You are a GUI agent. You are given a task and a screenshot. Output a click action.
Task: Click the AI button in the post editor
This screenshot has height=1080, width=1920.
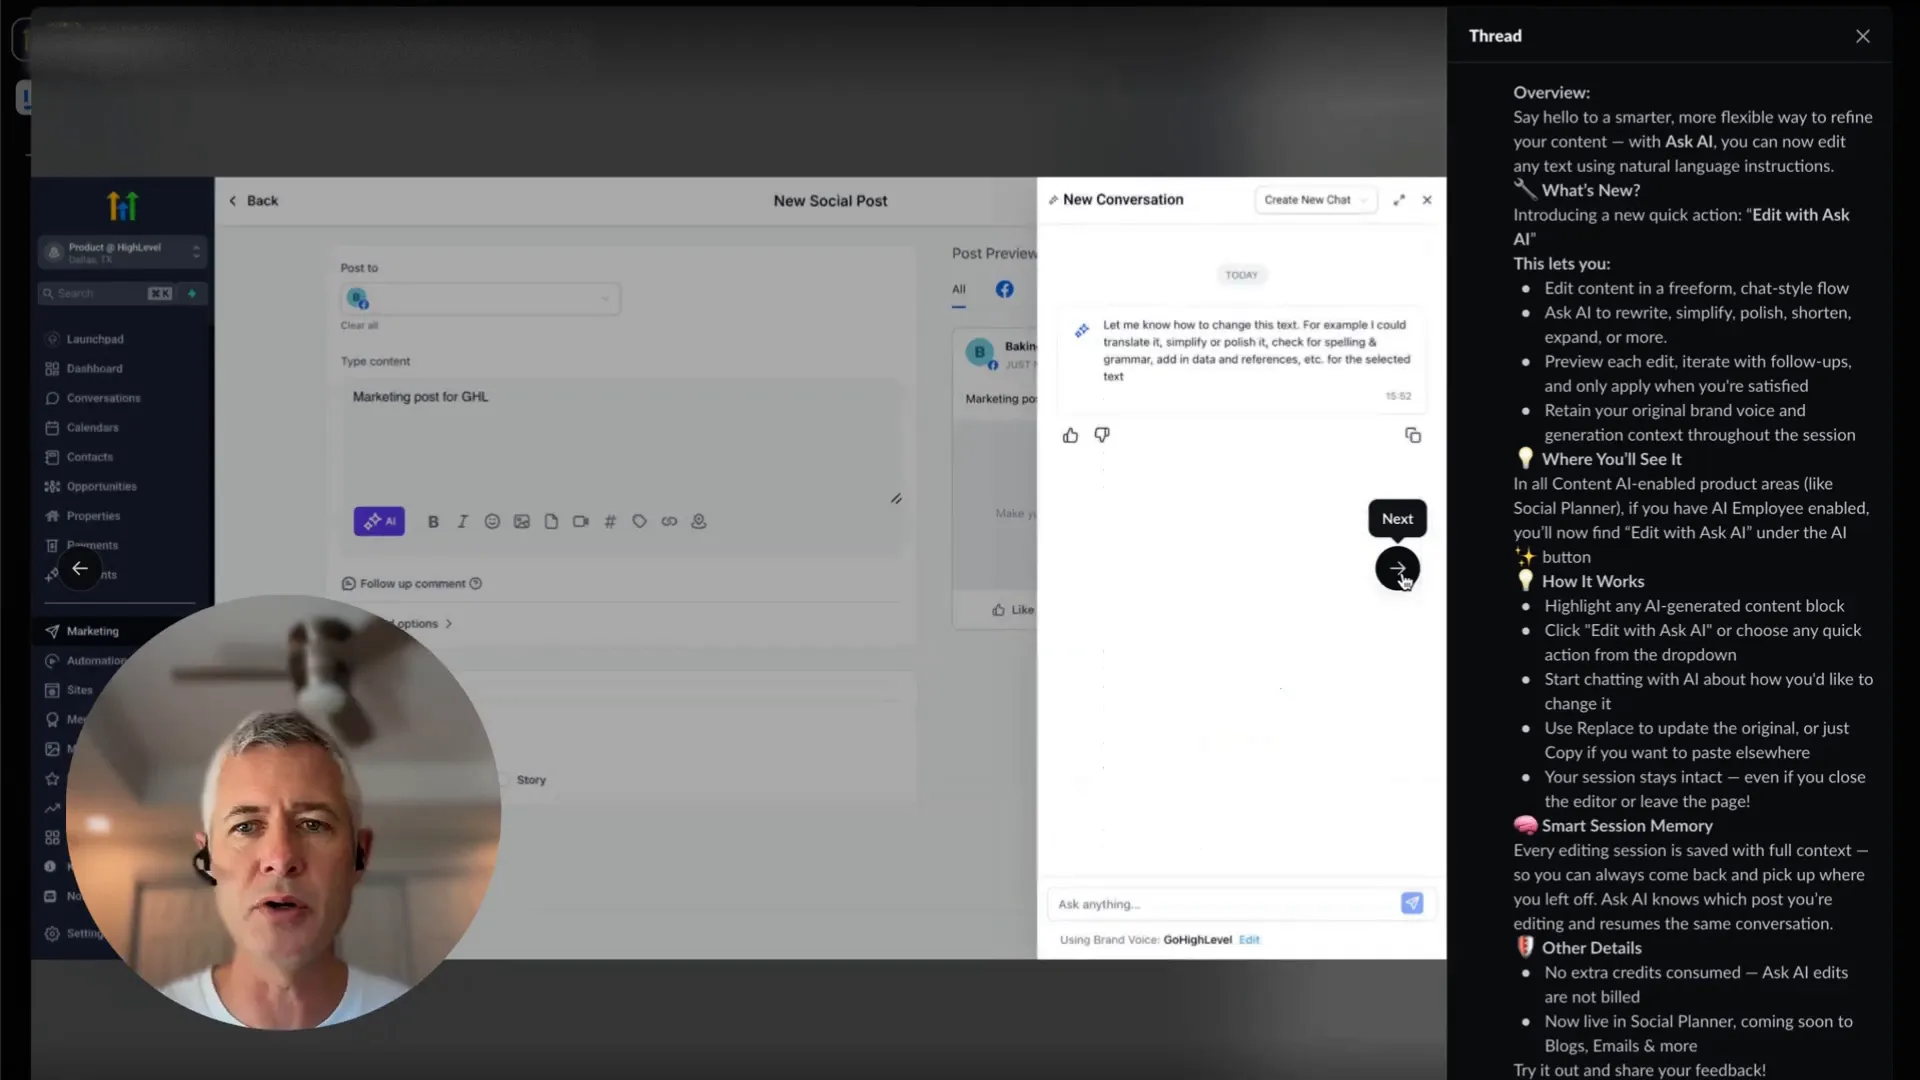tap(379, 521)
